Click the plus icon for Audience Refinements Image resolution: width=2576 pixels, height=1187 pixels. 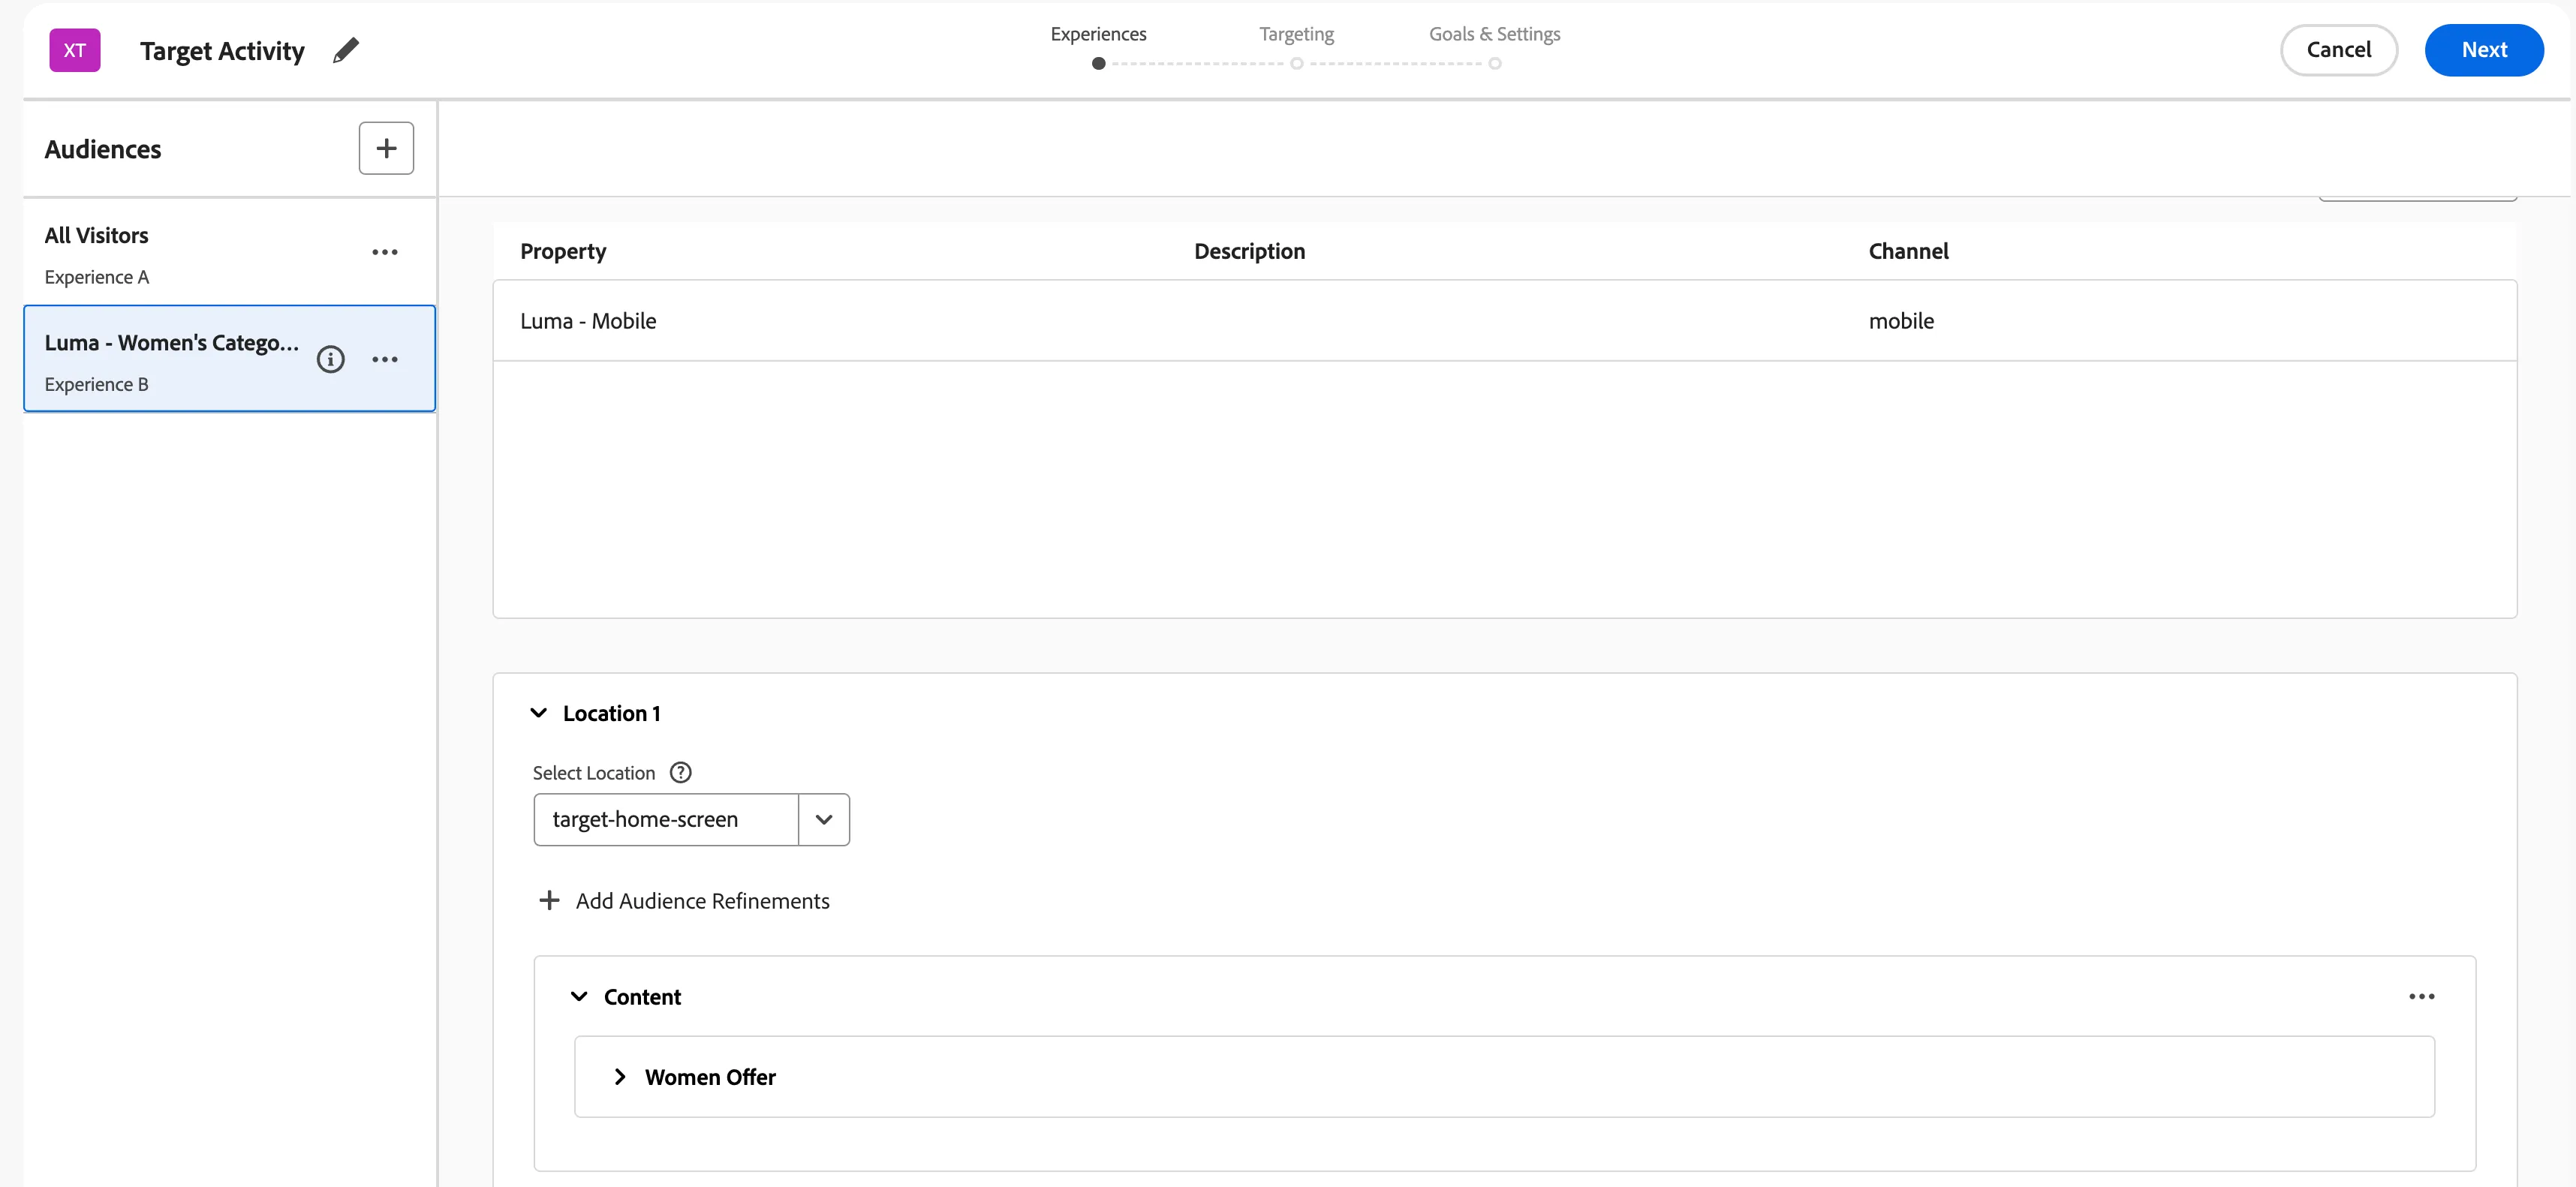pyautogui.click(x=549, y=900)
